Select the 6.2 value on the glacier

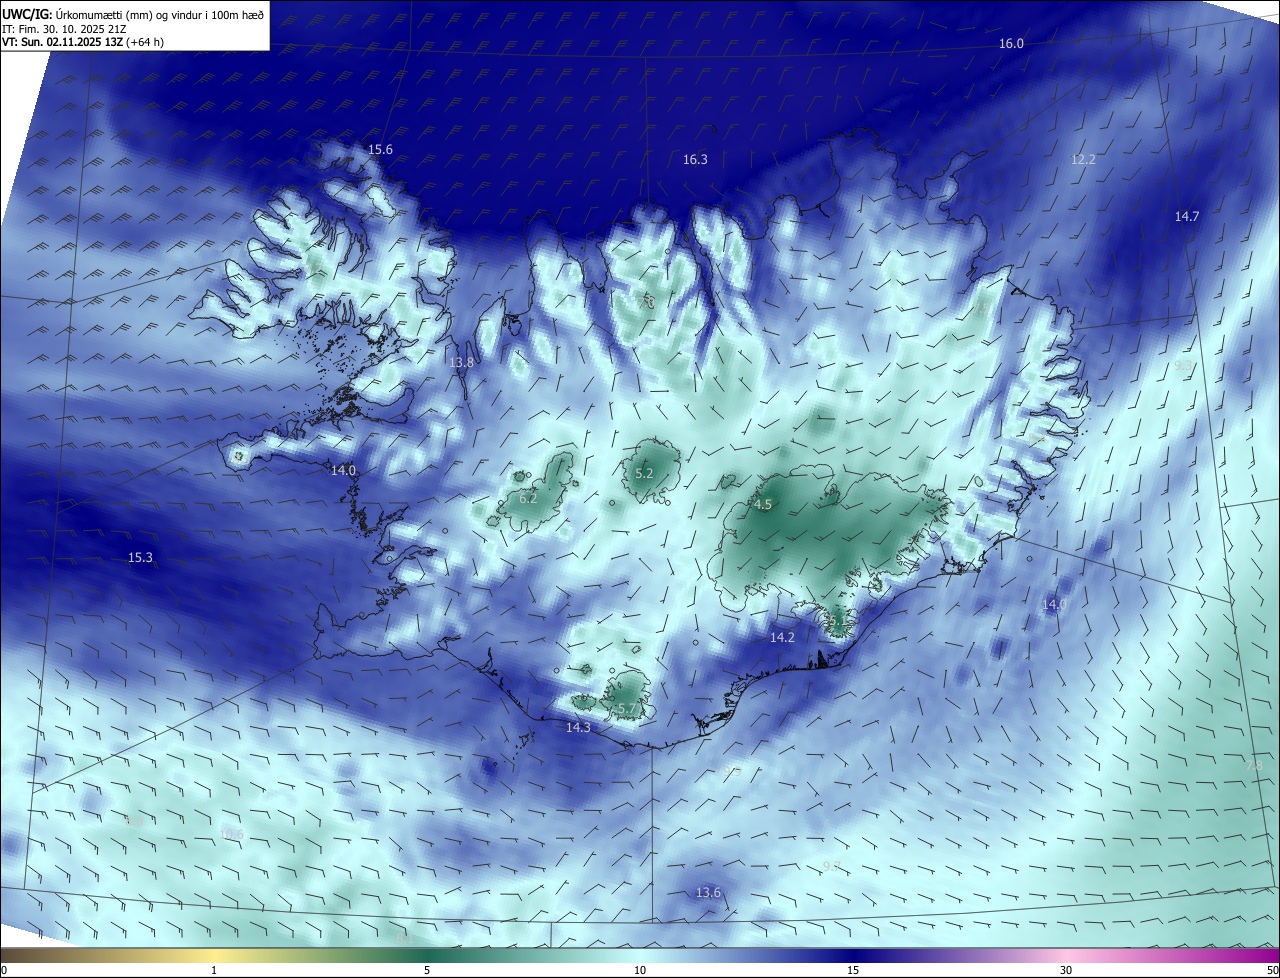pos(528,497)
